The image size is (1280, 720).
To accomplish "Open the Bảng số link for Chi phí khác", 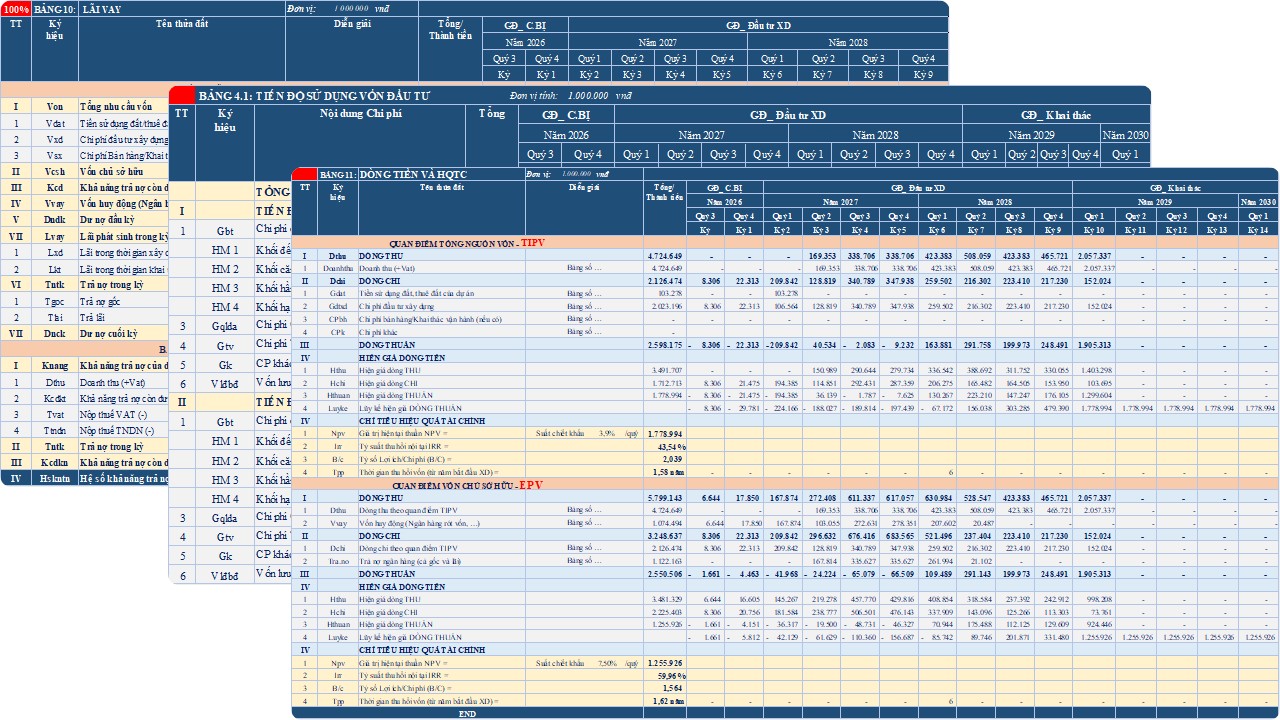I will tap(584, 332).
